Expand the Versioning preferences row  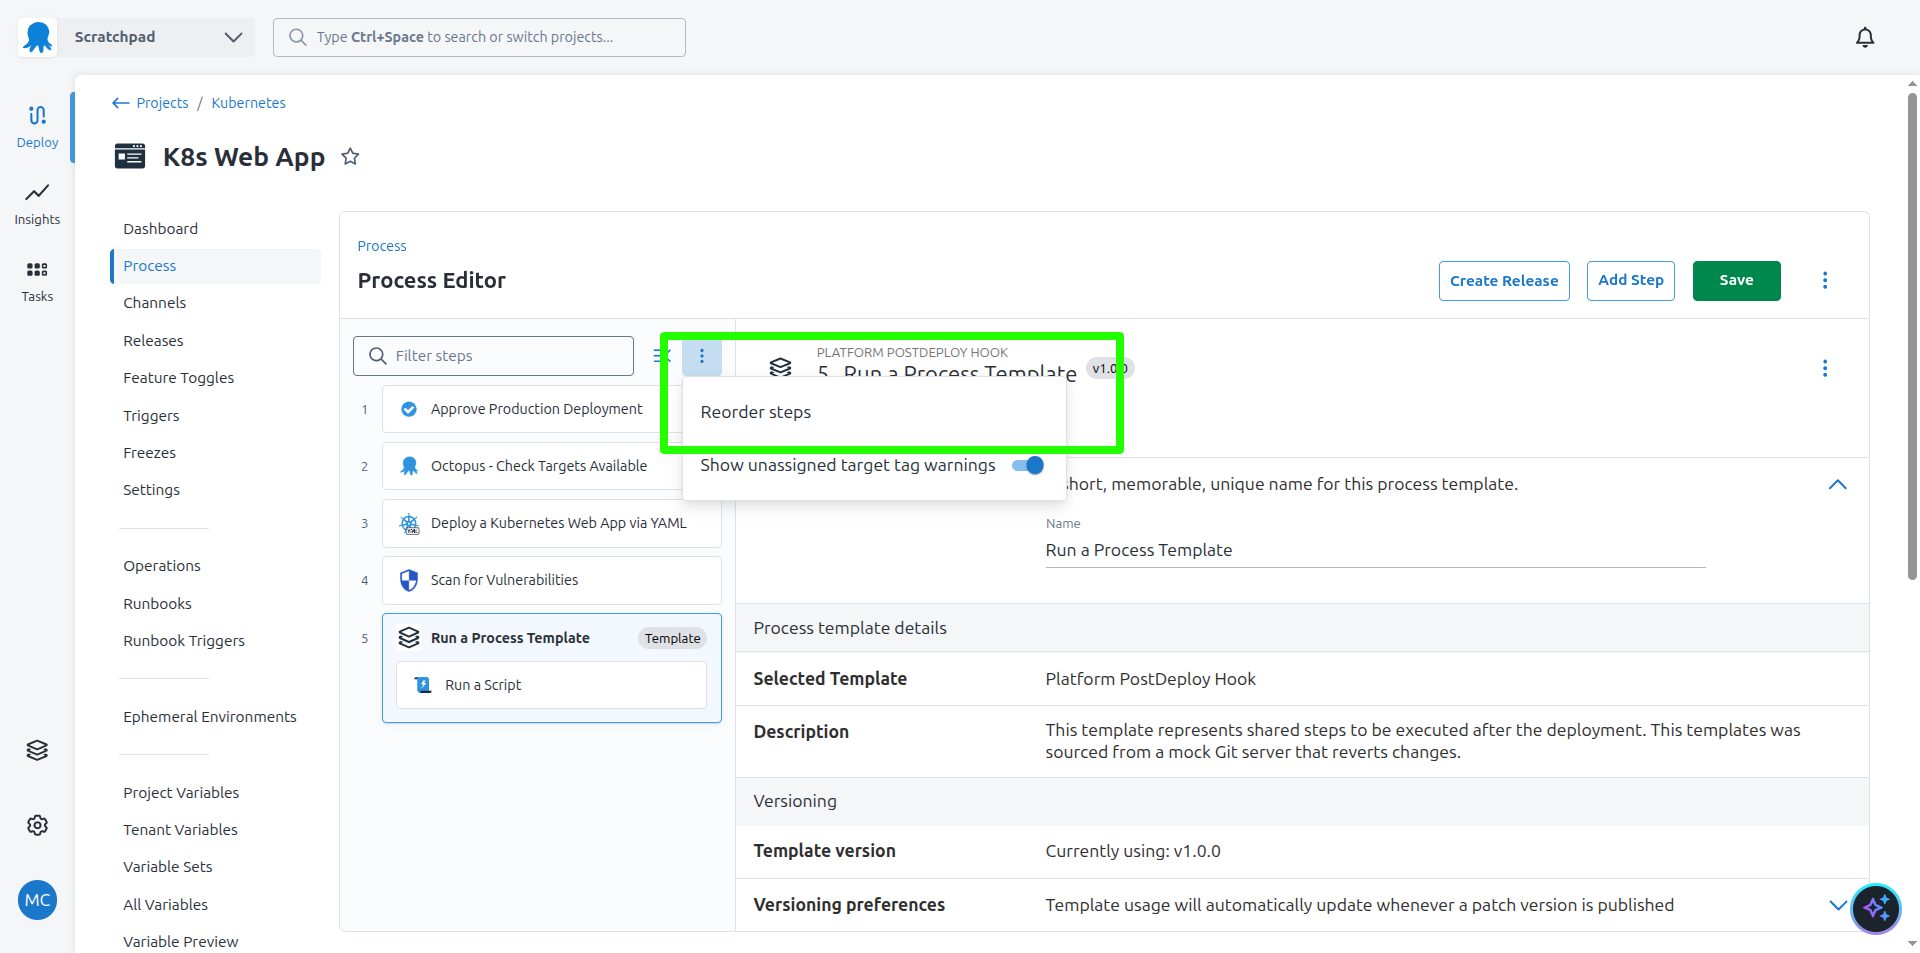1837,905
